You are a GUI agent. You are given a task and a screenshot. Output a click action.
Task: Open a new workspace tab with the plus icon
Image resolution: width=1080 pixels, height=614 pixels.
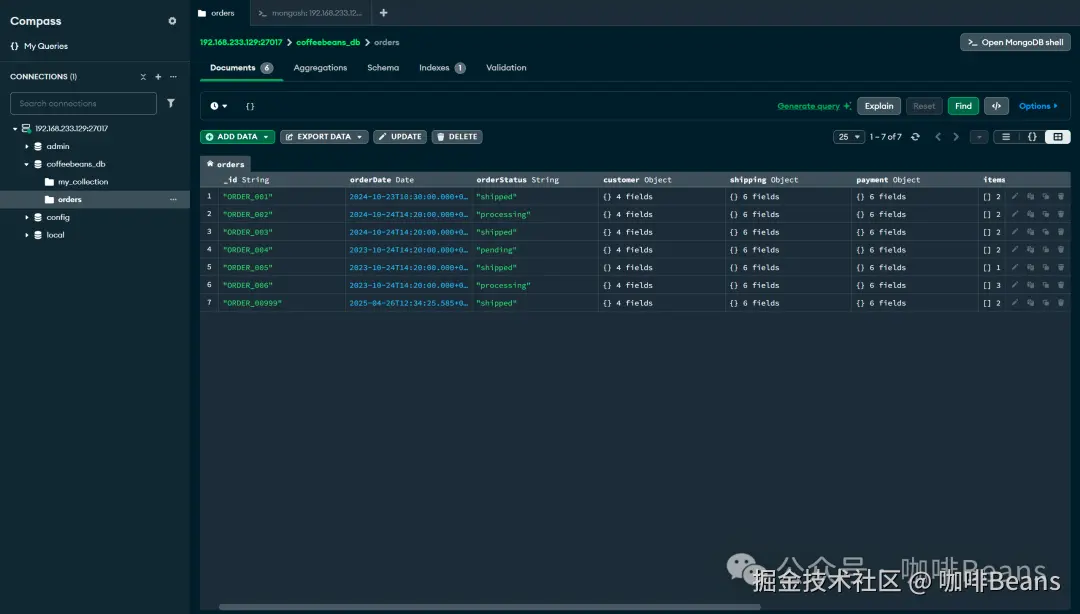click(x=384, y=13)
